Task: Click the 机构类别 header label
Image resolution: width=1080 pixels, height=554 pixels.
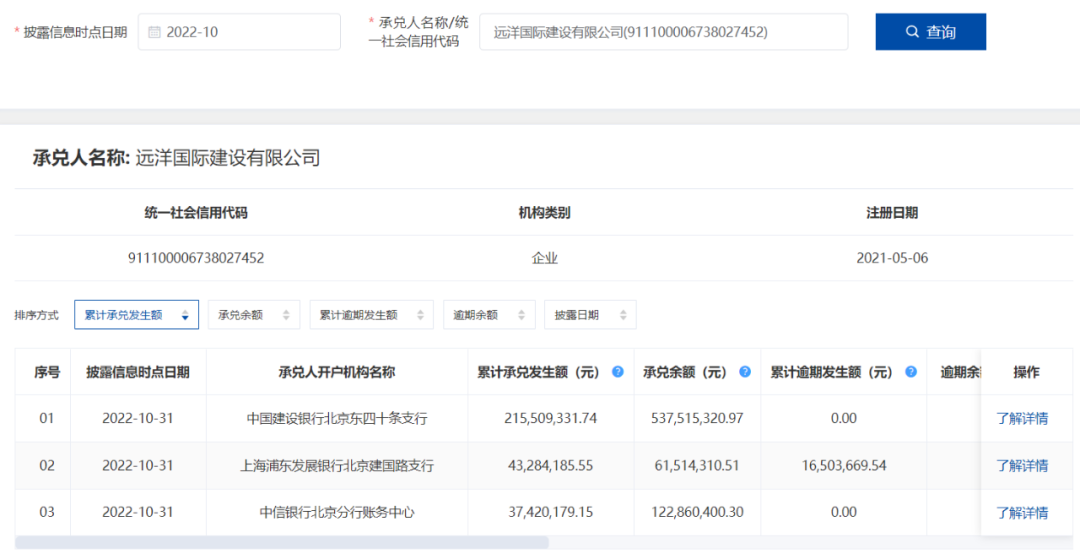Action: pos(544,213)
